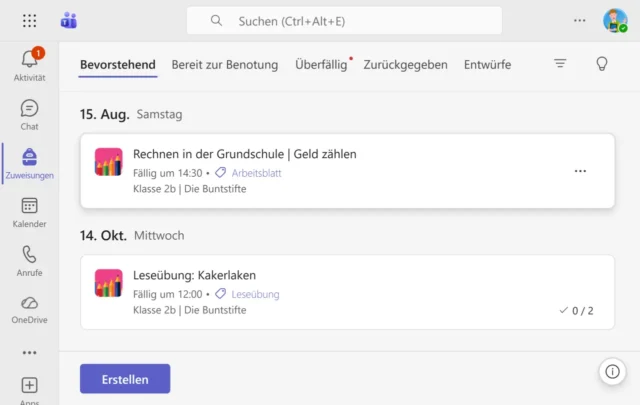Open Kalender in the sidebar

click(29, 212)
